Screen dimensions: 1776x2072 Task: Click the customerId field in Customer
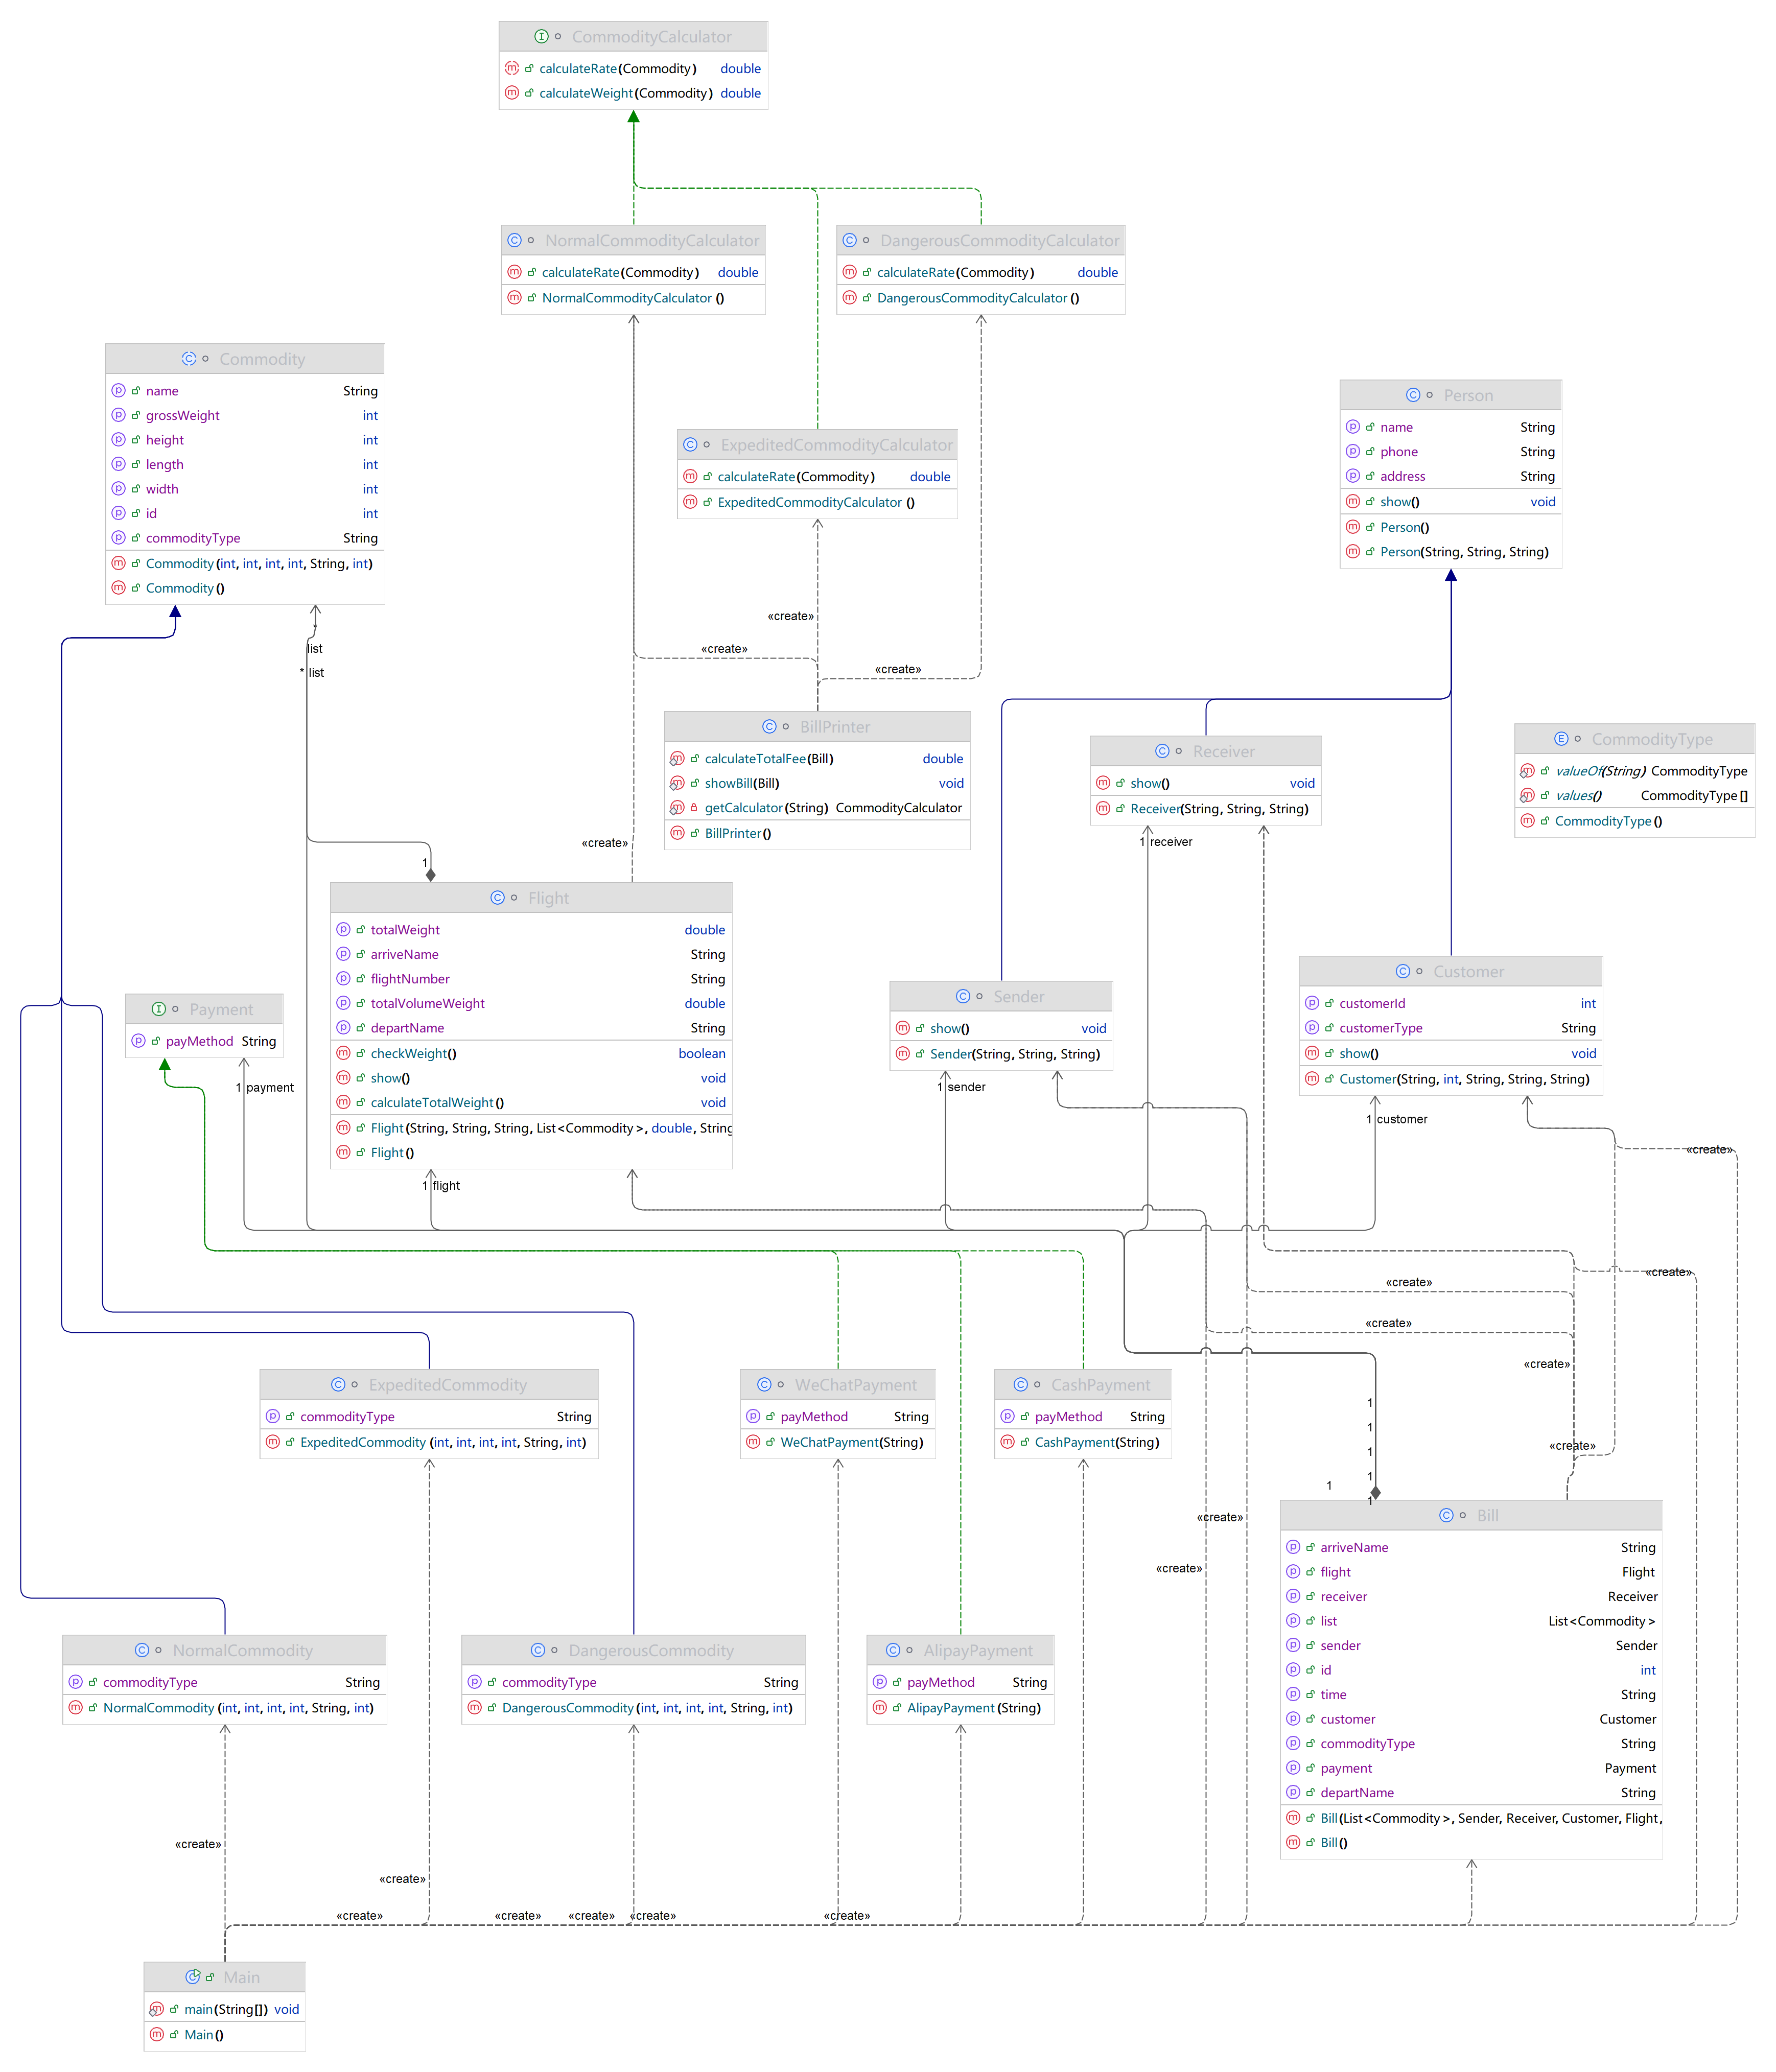1372,1003
